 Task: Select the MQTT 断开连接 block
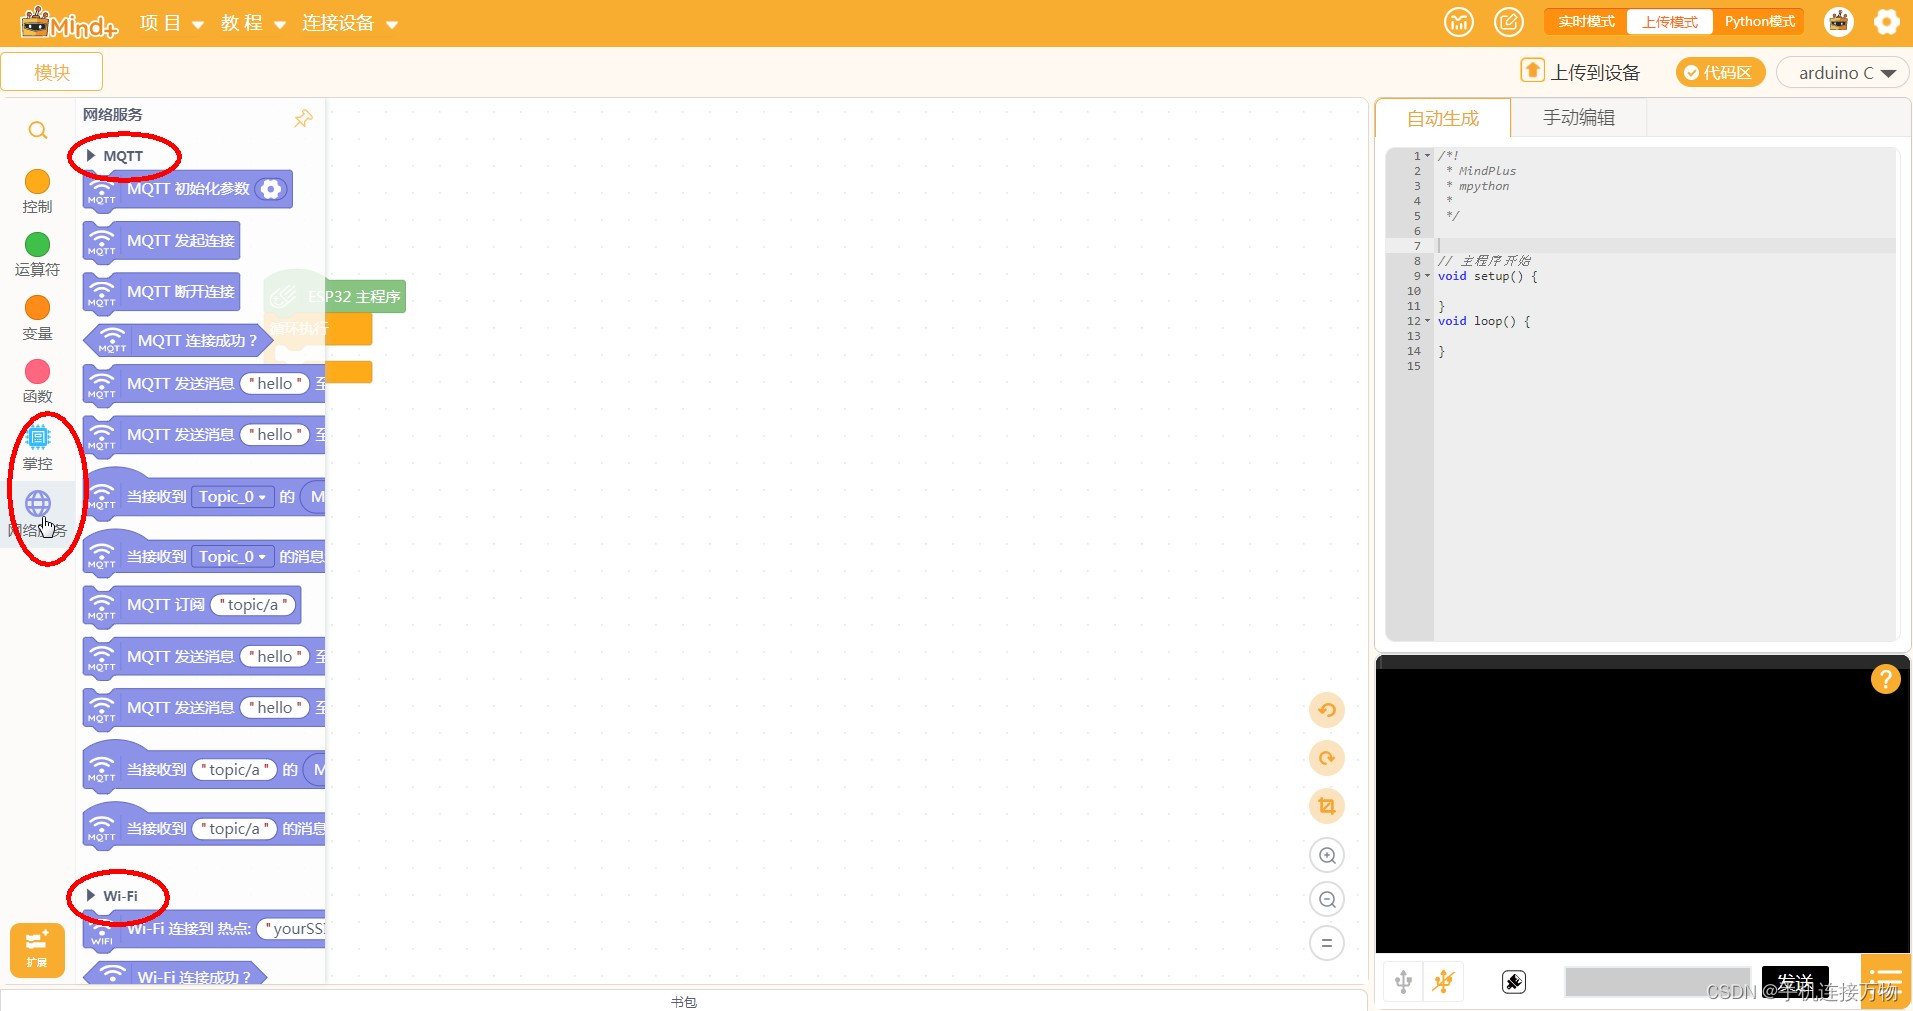pyautogui.click(x=162, y=292)
